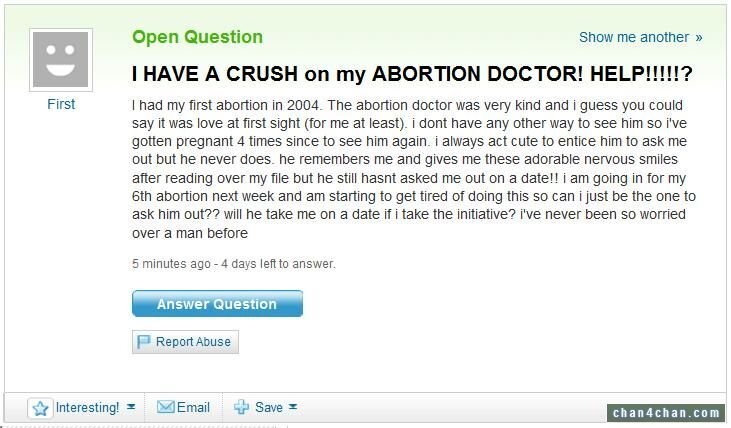This screenshot has width=731, height=428.
Task: Select the Save label in bottom bar
Action: click(x=269, y=407)
